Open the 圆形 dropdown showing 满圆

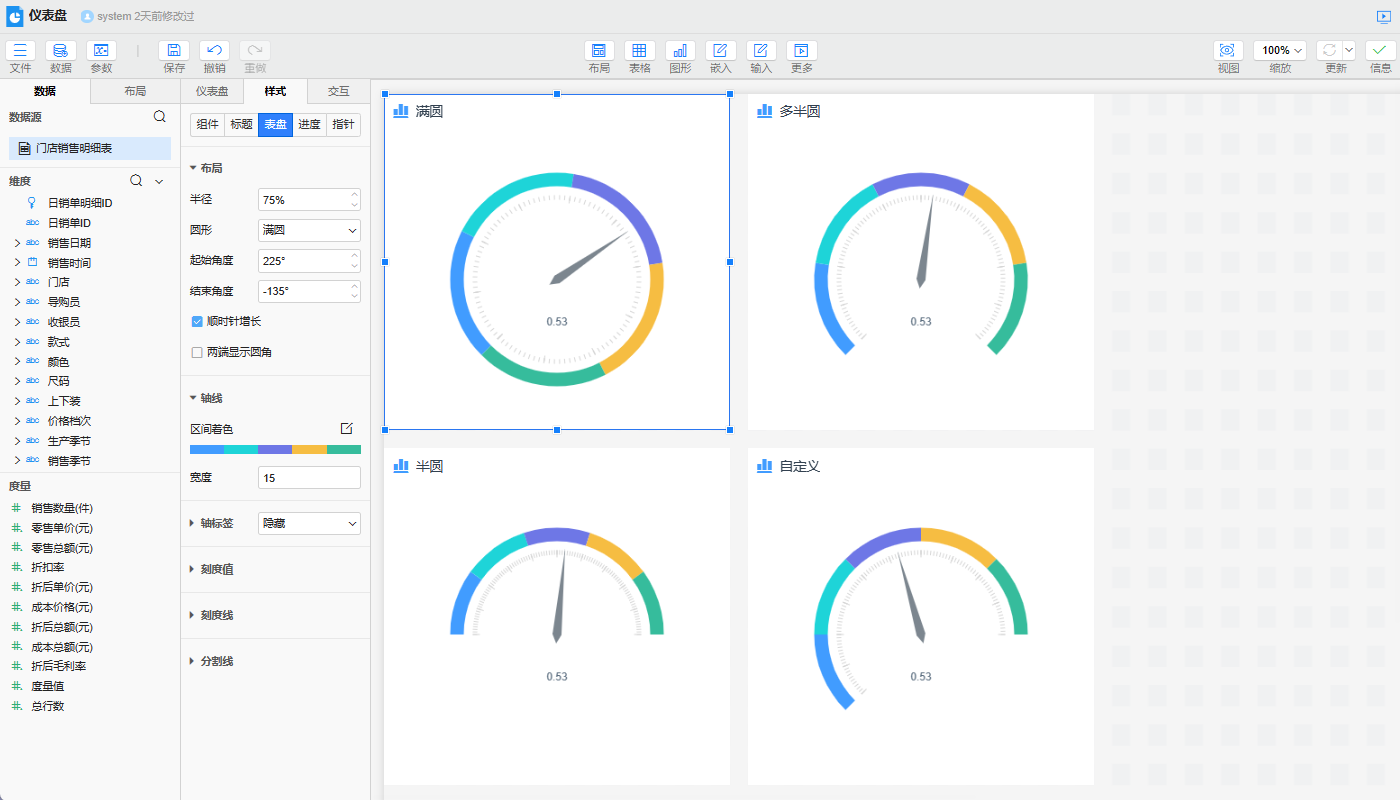point(309,230)
